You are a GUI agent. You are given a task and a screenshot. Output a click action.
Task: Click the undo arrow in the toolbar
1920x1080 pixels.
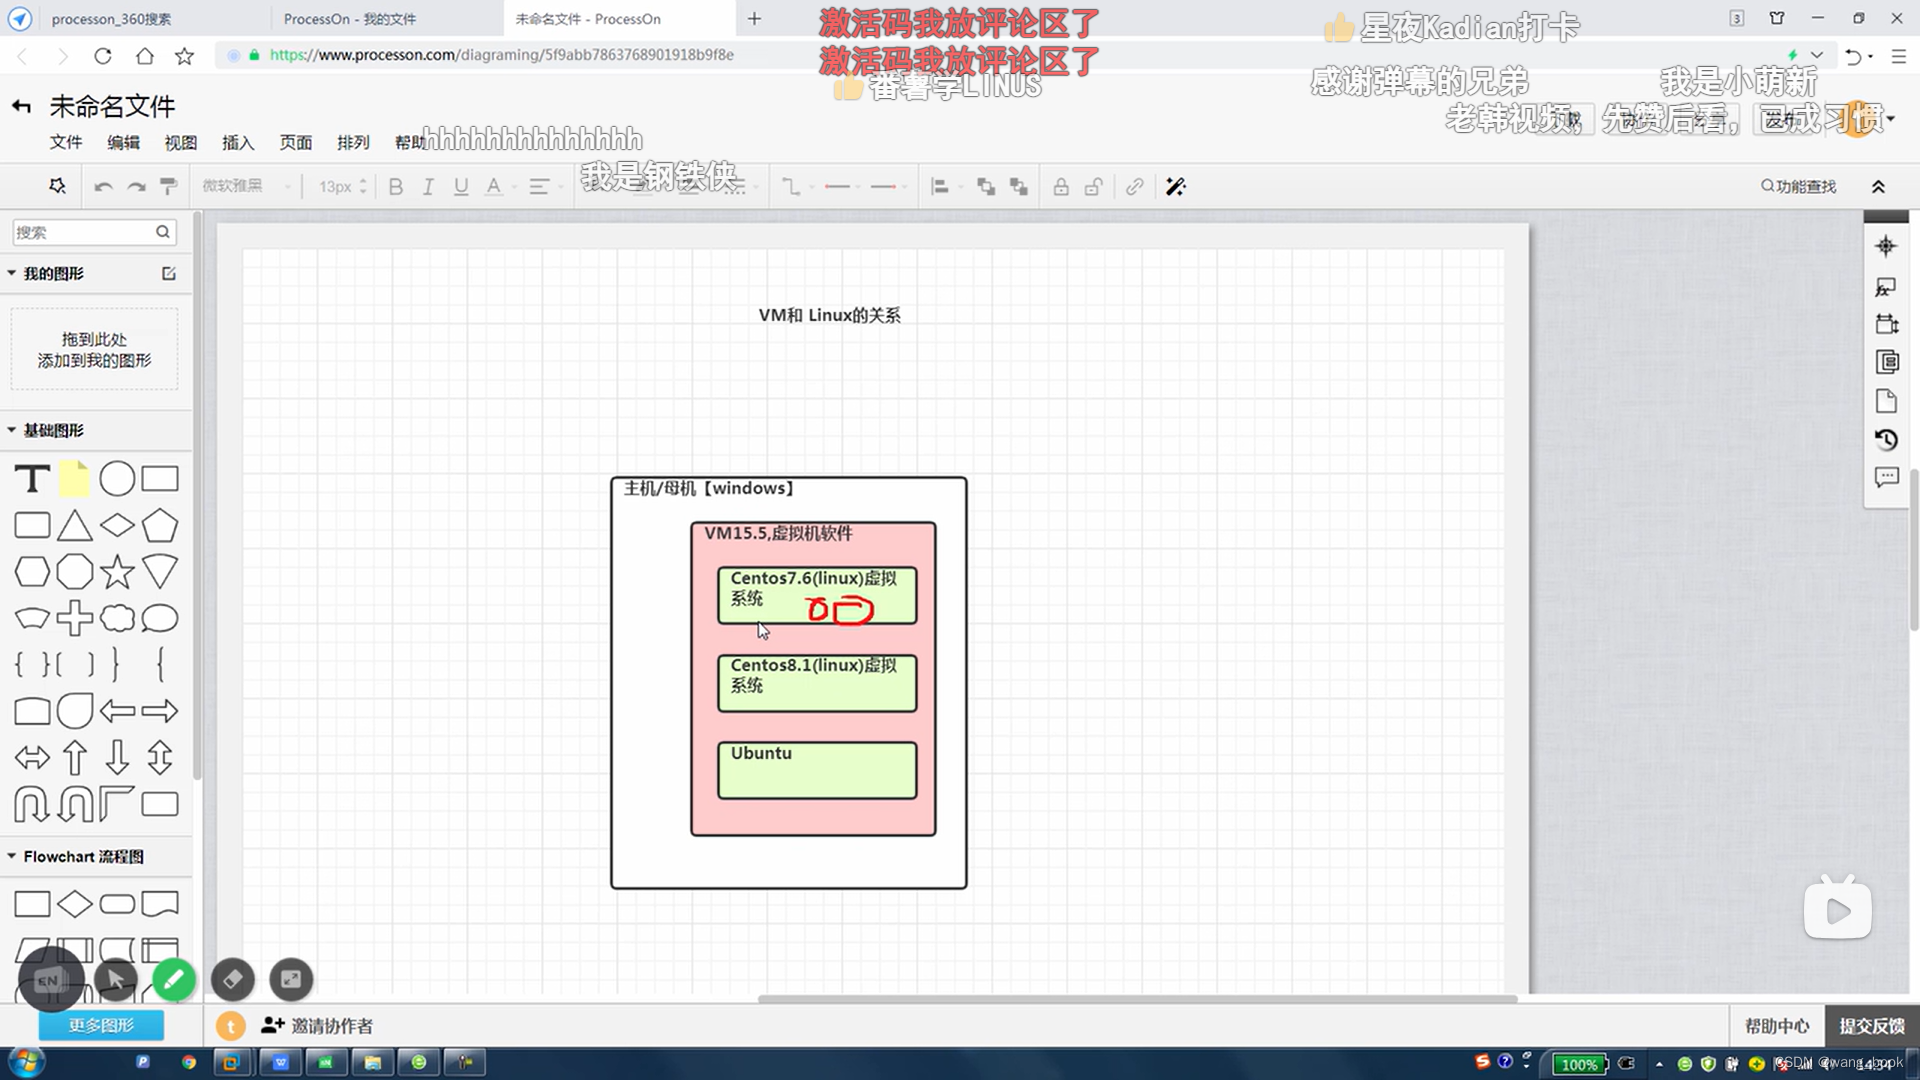coord(103,187)
